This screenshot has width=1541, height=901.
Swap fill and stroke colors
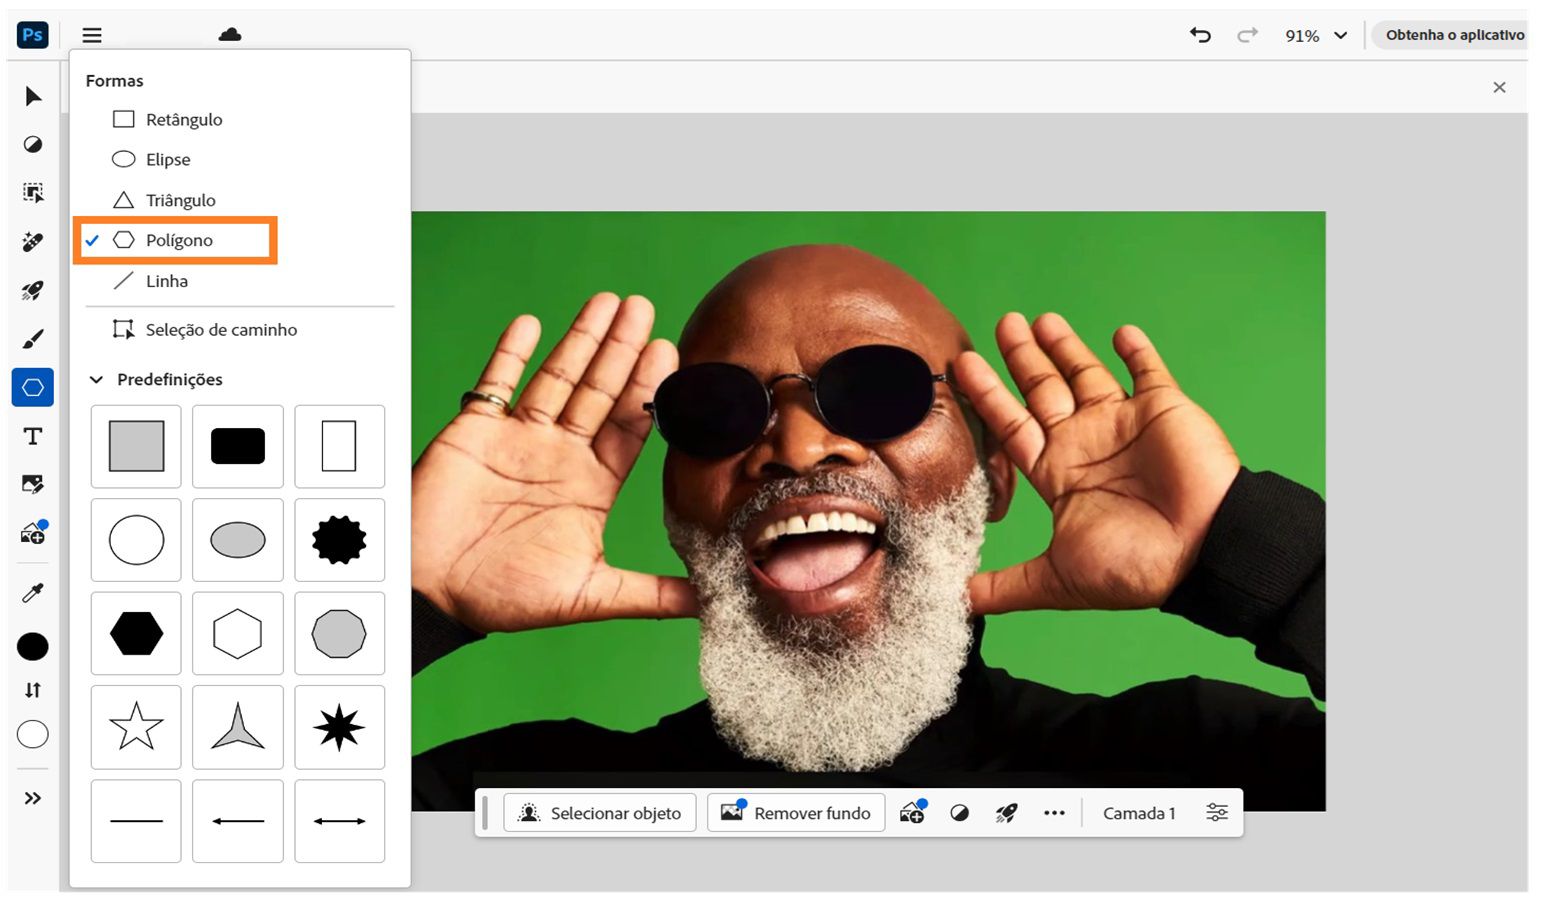[32, 689]
